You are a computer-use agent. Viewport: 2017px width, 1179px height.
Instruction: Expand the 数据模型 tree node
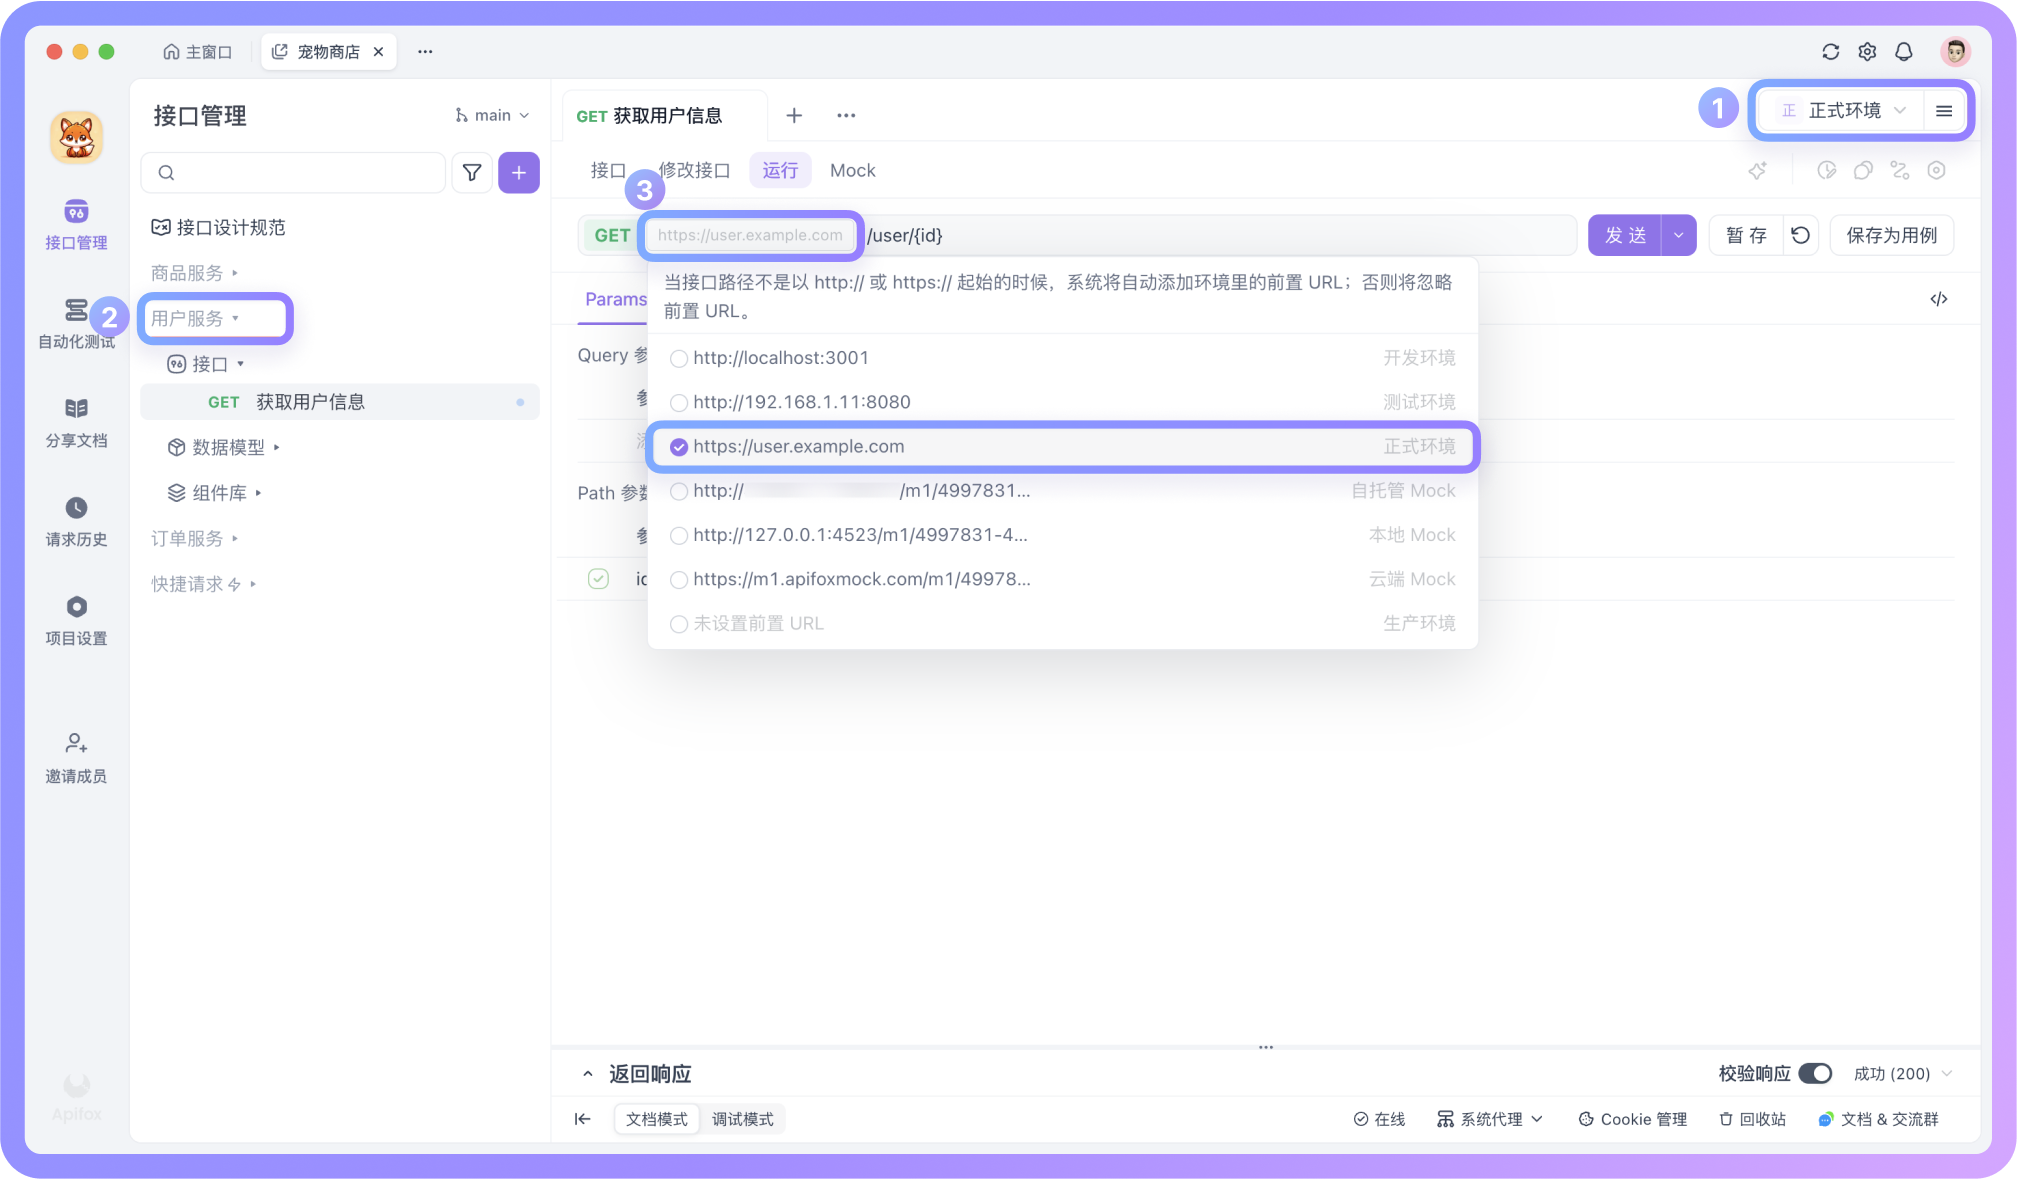coord(224,447)
